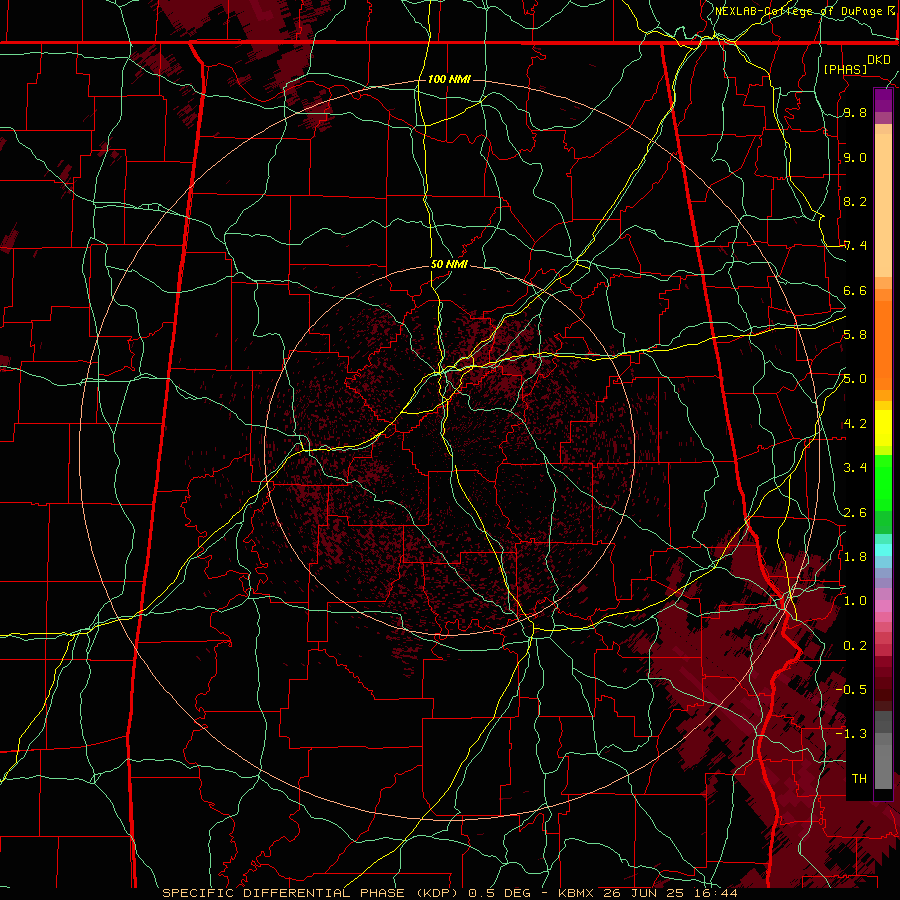The image size is (900, 900).
Task: Select the 9.0 value on the color scale
Action: tap(855, 158)
